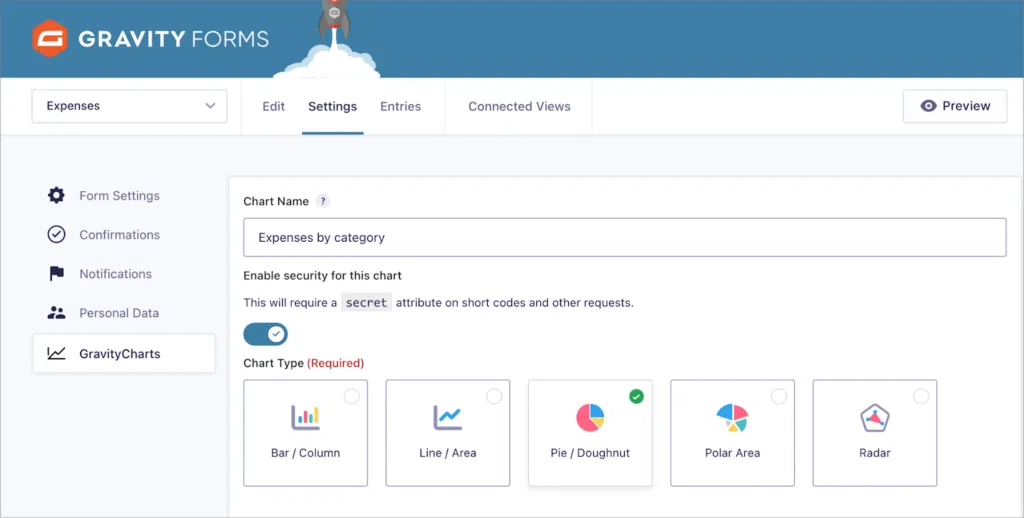Click the Preview button
The height and width of the screenshot is (518, 1024).
tap(955, 106)
